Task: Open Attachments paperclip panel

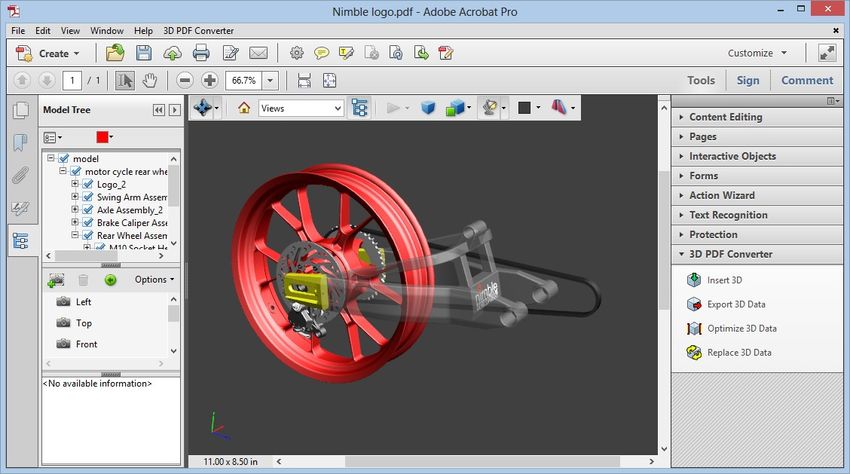Action: tap(21, 176)
